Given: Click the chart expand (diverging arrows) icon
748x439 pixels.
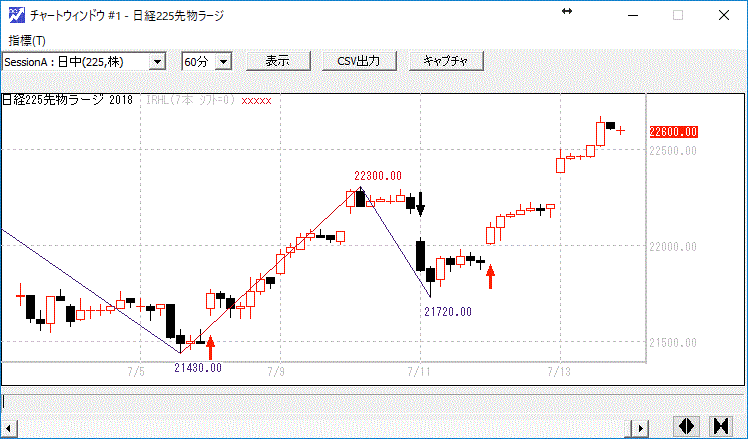Looking at the screenshot, I should pos(686,426).
